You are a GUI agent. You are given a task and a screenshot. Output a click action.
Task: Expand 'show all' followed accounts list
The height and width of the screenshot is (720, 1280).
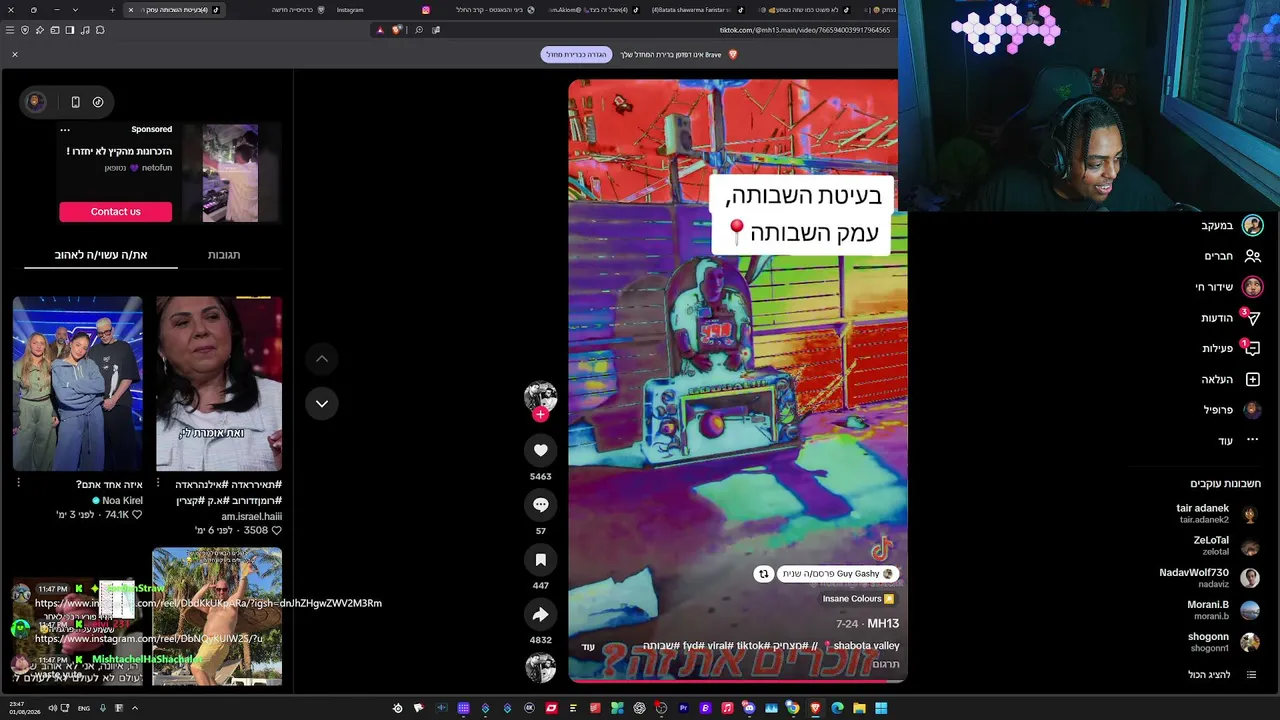(1221, 675)
